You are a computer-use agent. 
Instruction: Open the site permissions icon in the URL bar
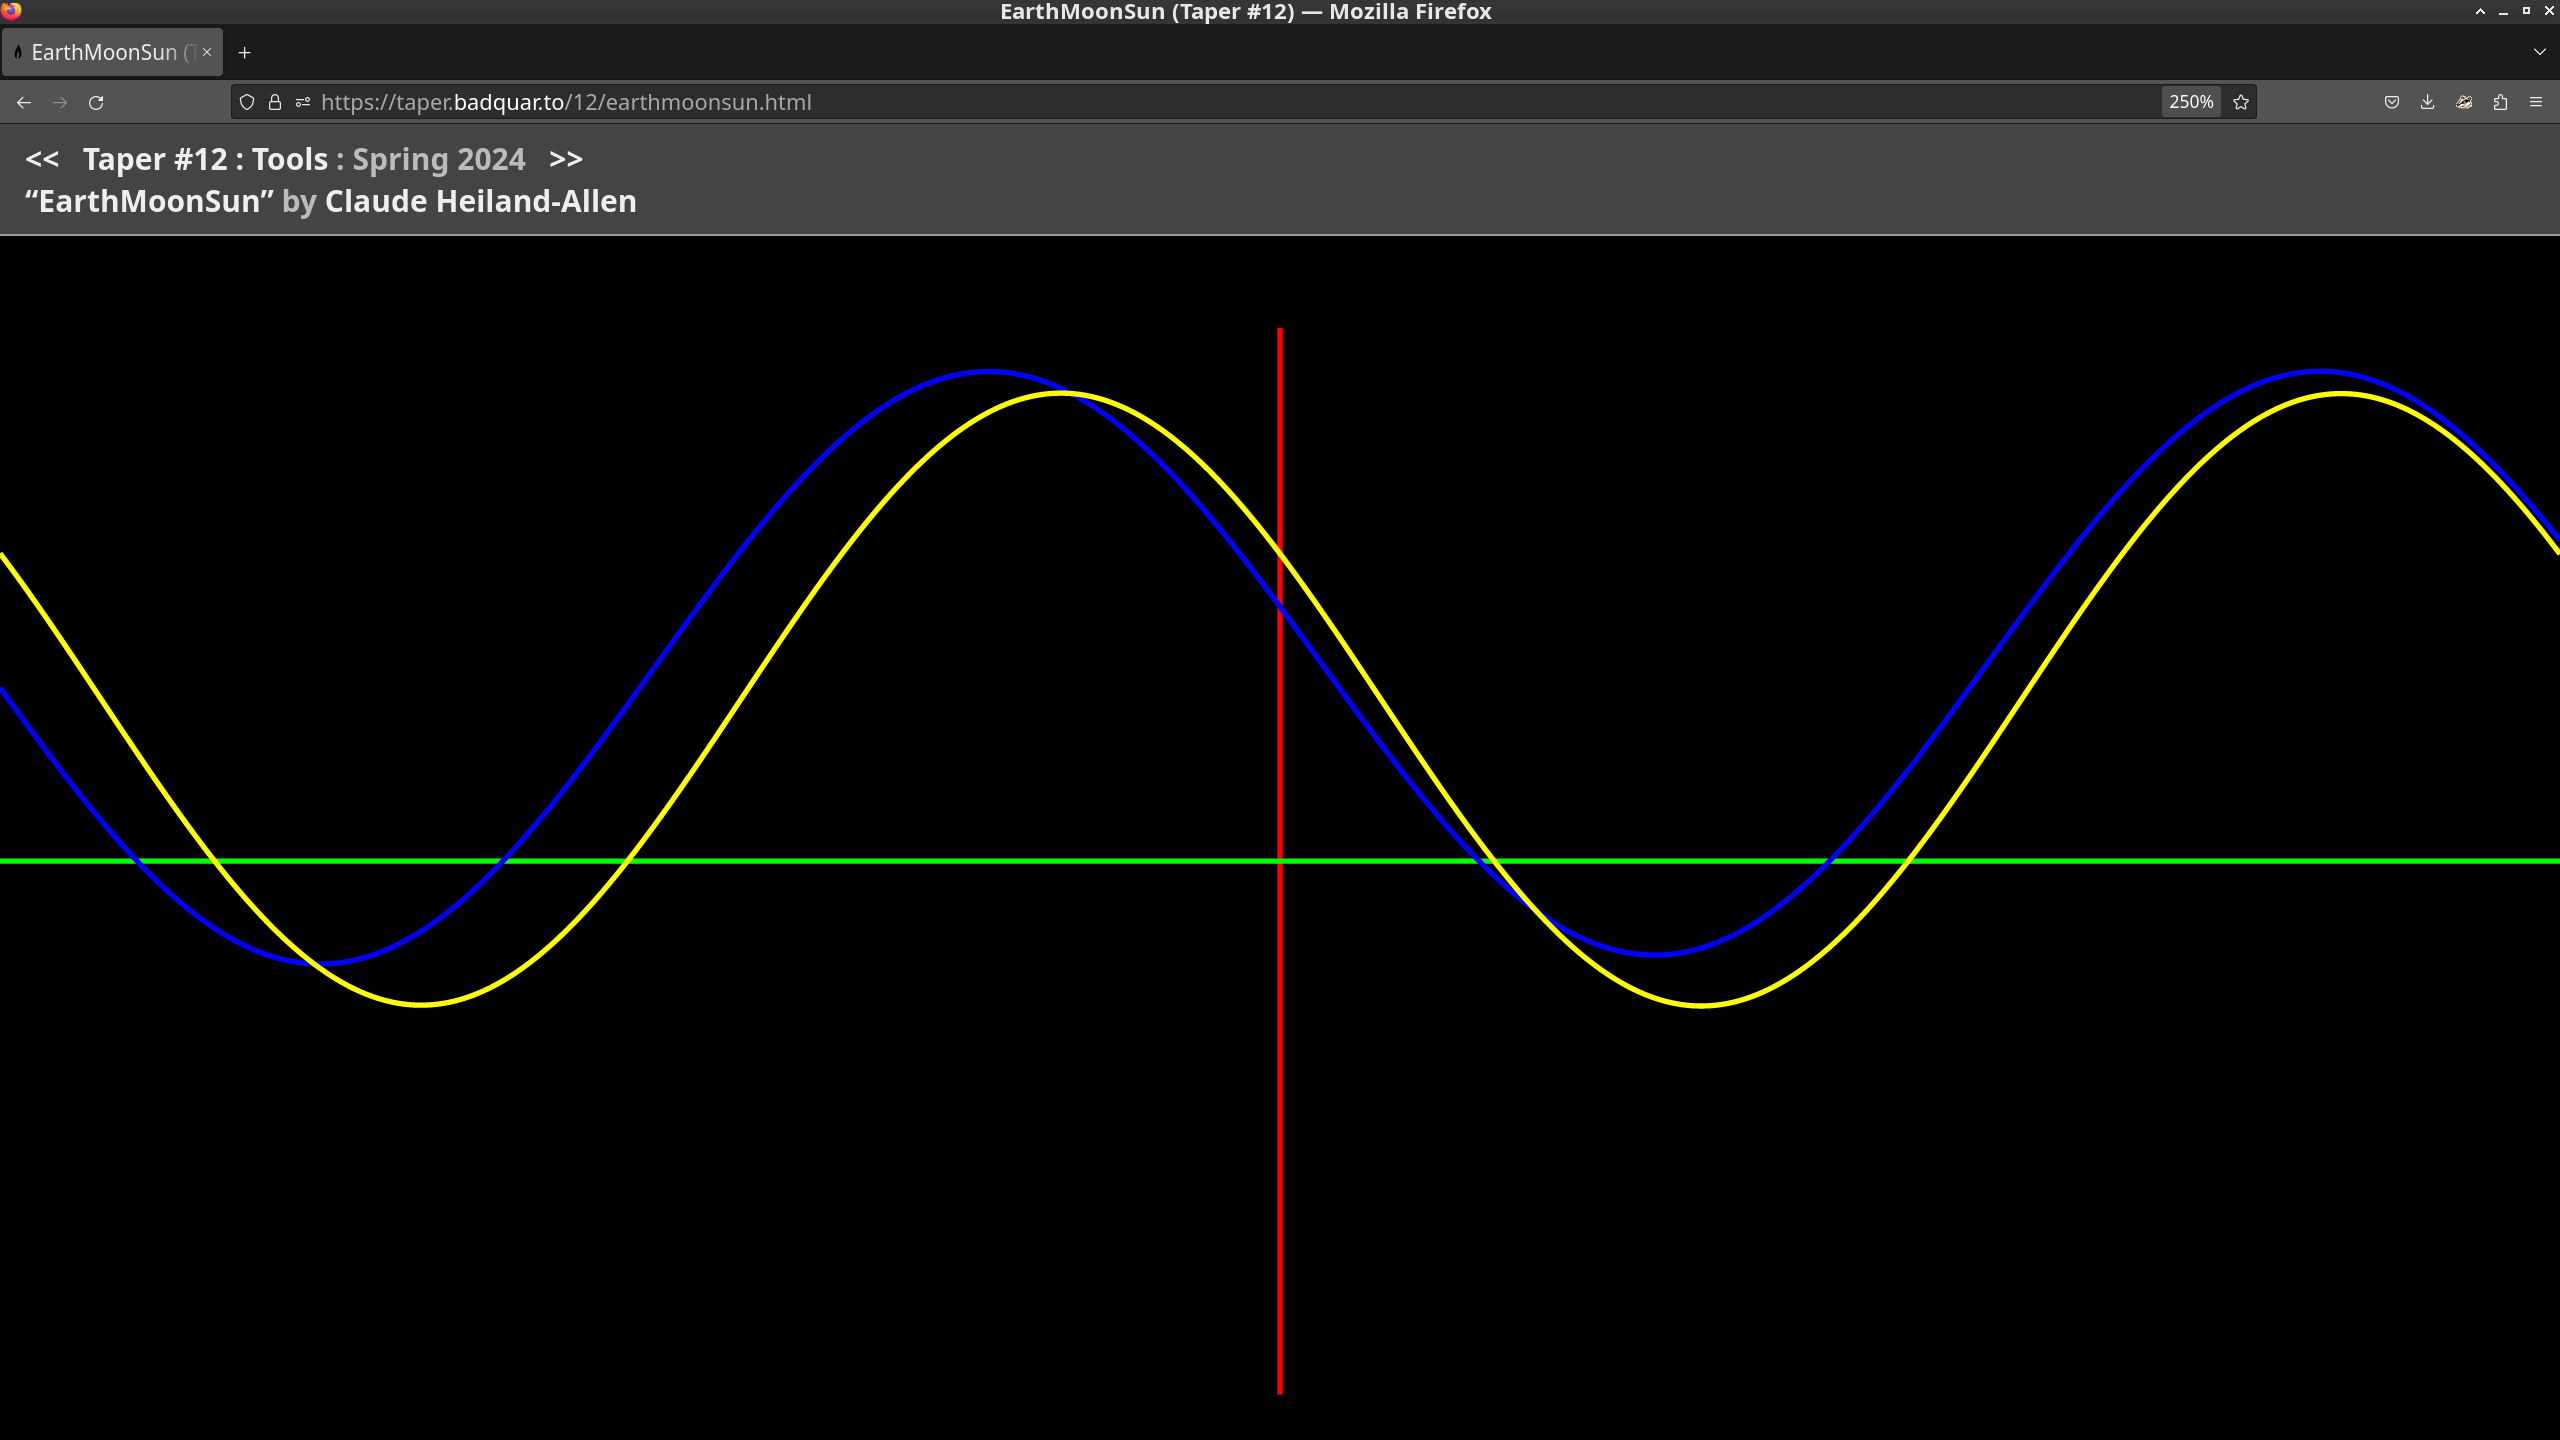click(x=302, y=102)
